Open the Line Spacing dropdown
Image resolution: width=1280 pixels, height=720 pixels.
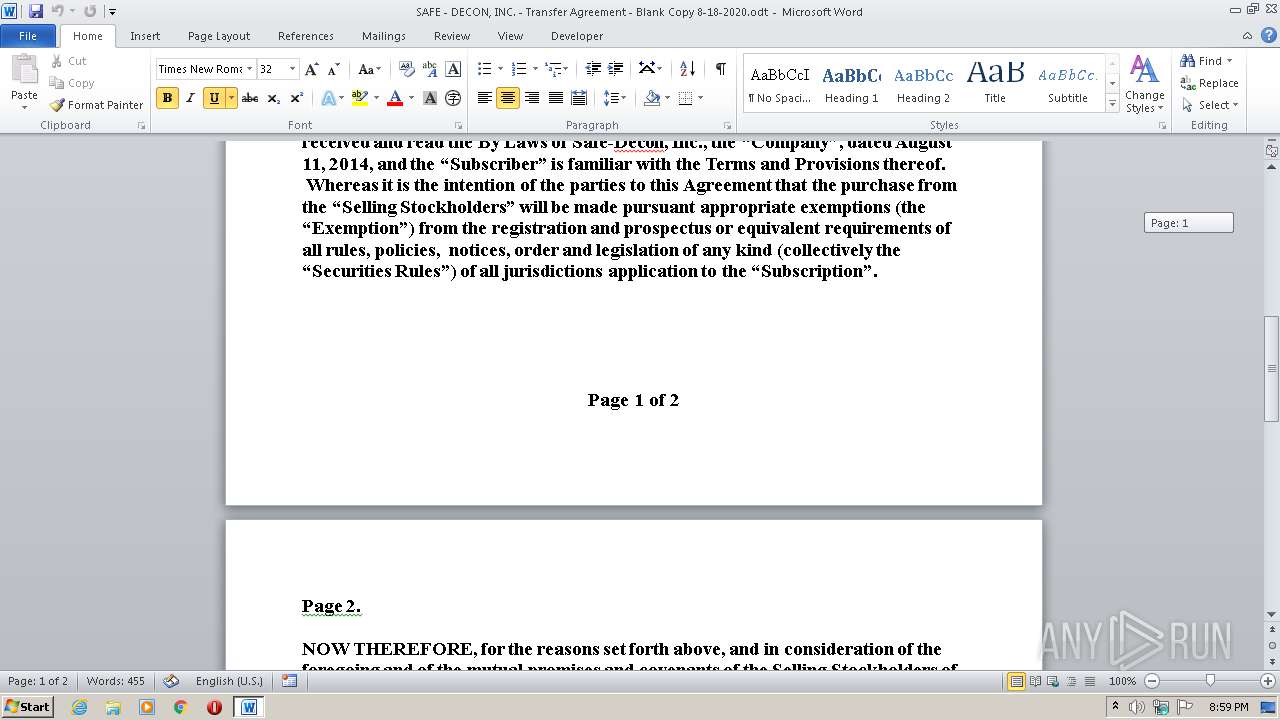pyautogui.click(x=615, y=98)
